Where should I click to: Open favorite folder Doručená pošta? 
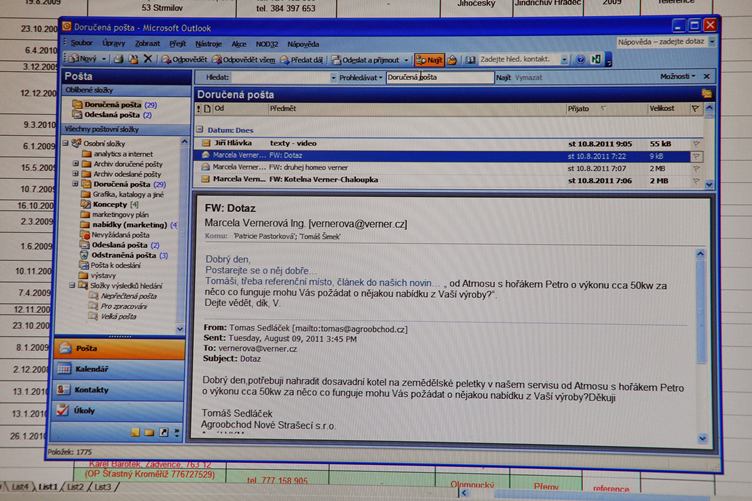[x=114, y=105]
